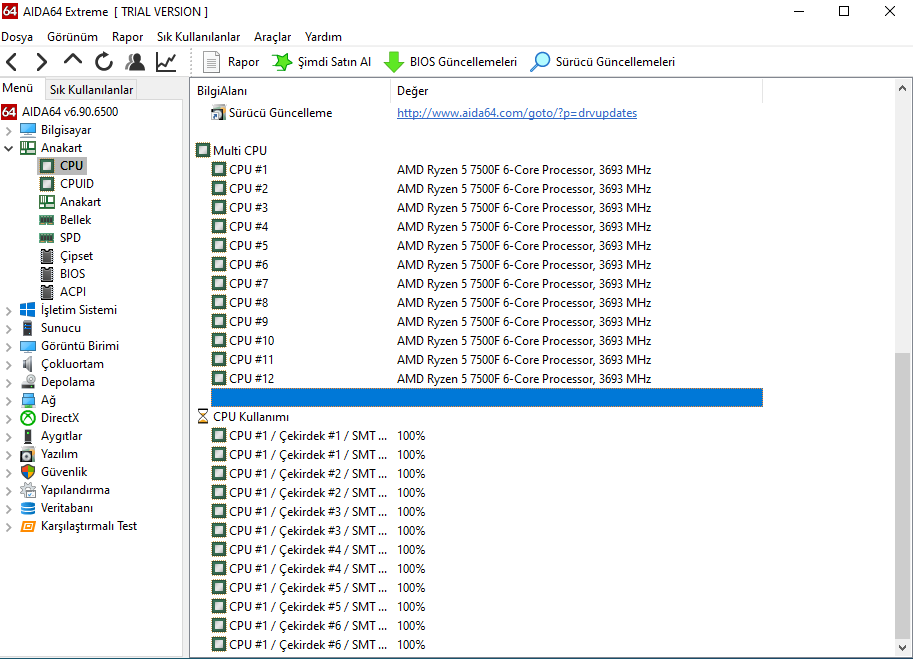Expand the DirectX tree node
Screen dimensions: 913x659
coord(8,419)
